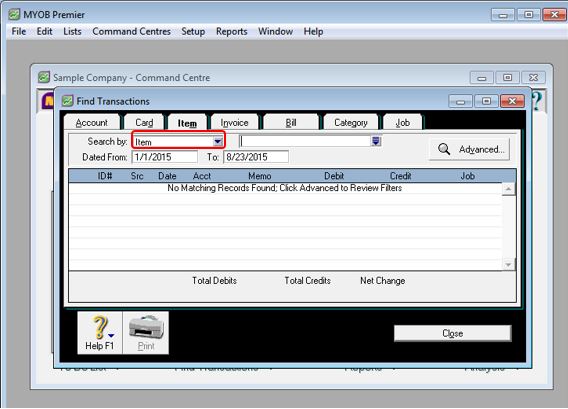568x409 pixels.
Task: Click the Find Transactions window icon
Action: tap(67, 101)
